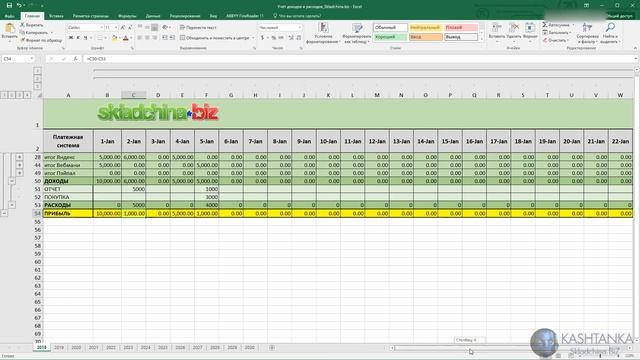Collapse the outline group at row 50
This screenshot has width=640, height=360.
pos(12,181)
